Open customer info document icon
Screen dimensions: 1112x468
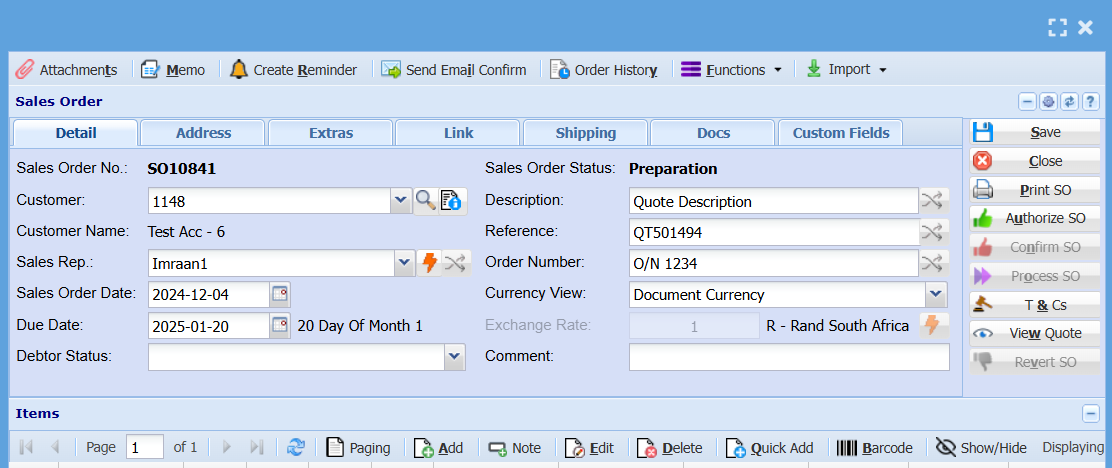(451, 201)
